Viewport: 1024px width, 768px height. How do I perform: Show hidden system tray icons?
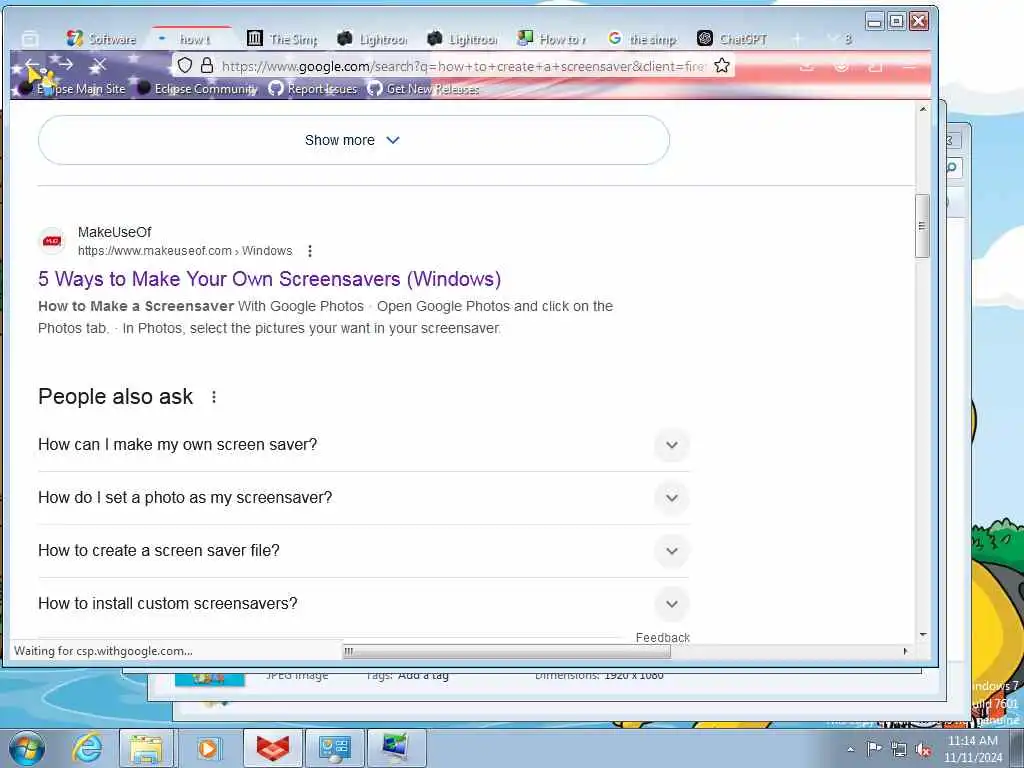click(x=850, y=749)
